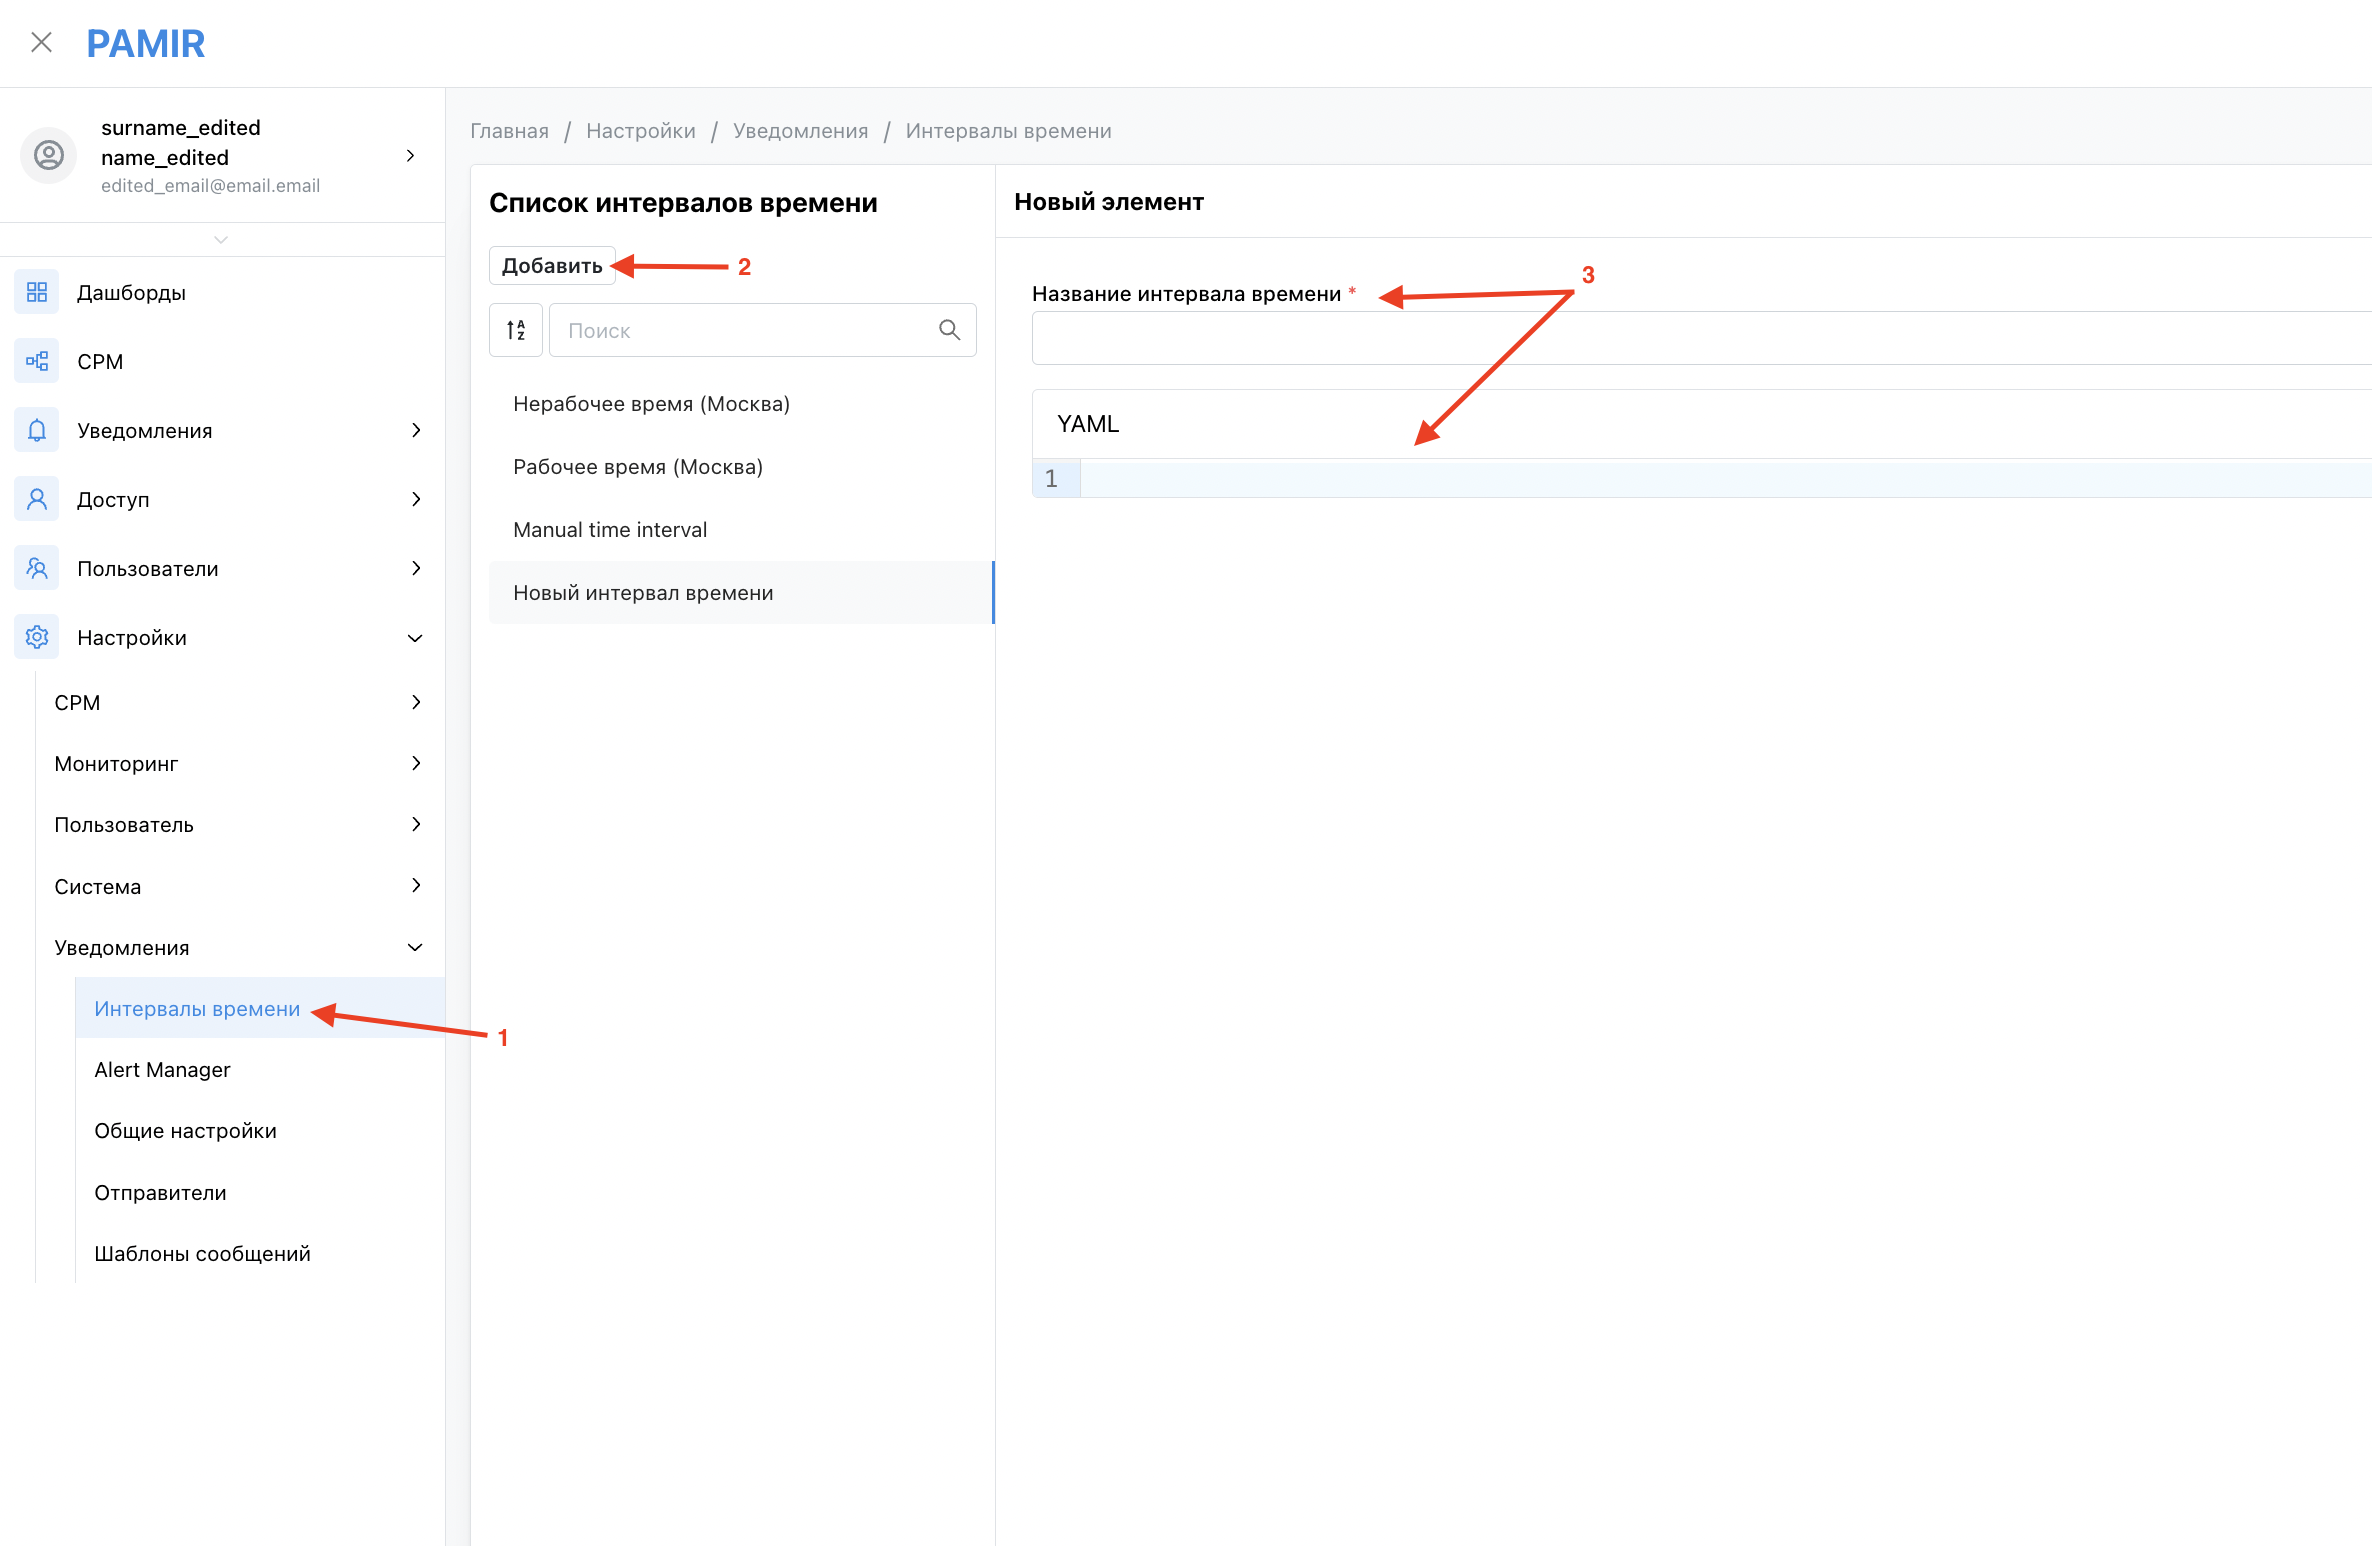Click Интервалы времени breadcrumb

pyautogui.click(x=1008, y=131)
